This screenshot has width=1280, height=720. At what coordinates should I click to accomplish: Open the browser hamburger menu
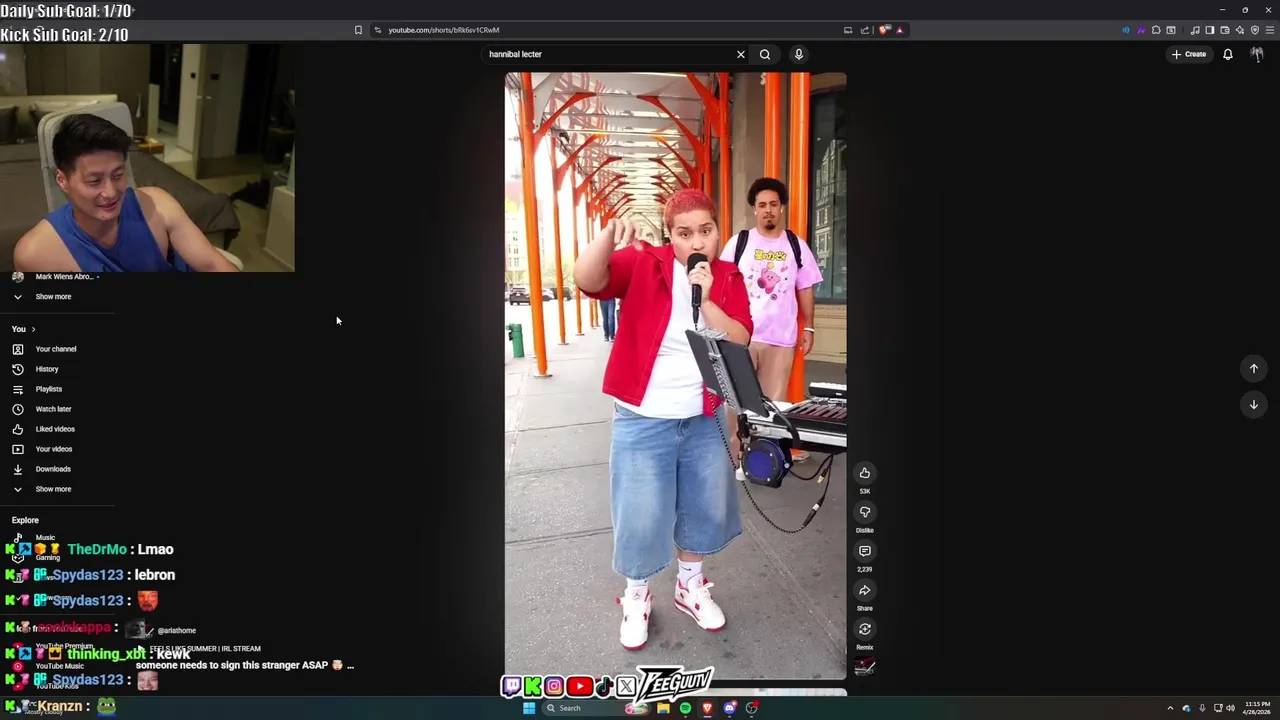point(1269,30)
